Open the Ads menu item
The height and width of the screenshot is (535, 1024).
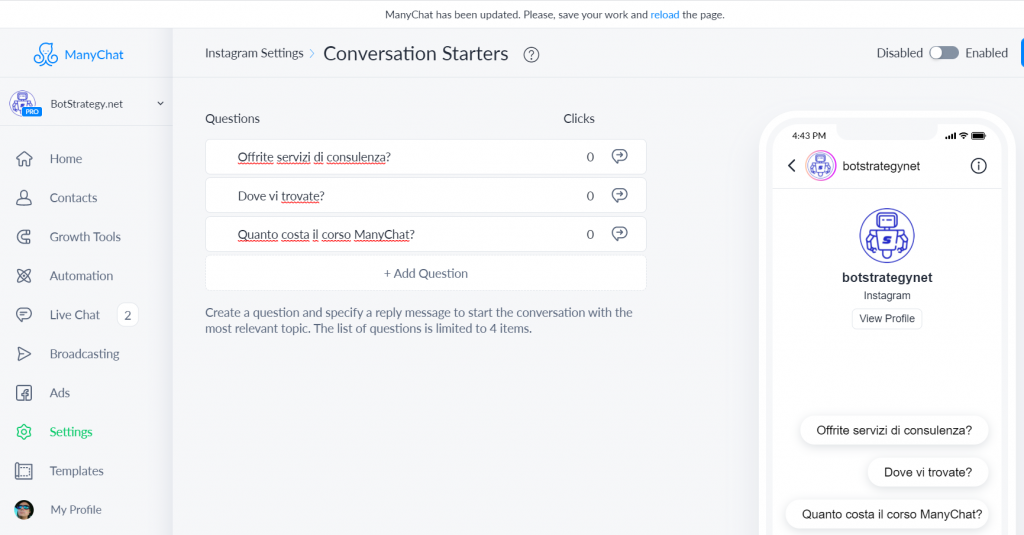(x=59, y=393)
